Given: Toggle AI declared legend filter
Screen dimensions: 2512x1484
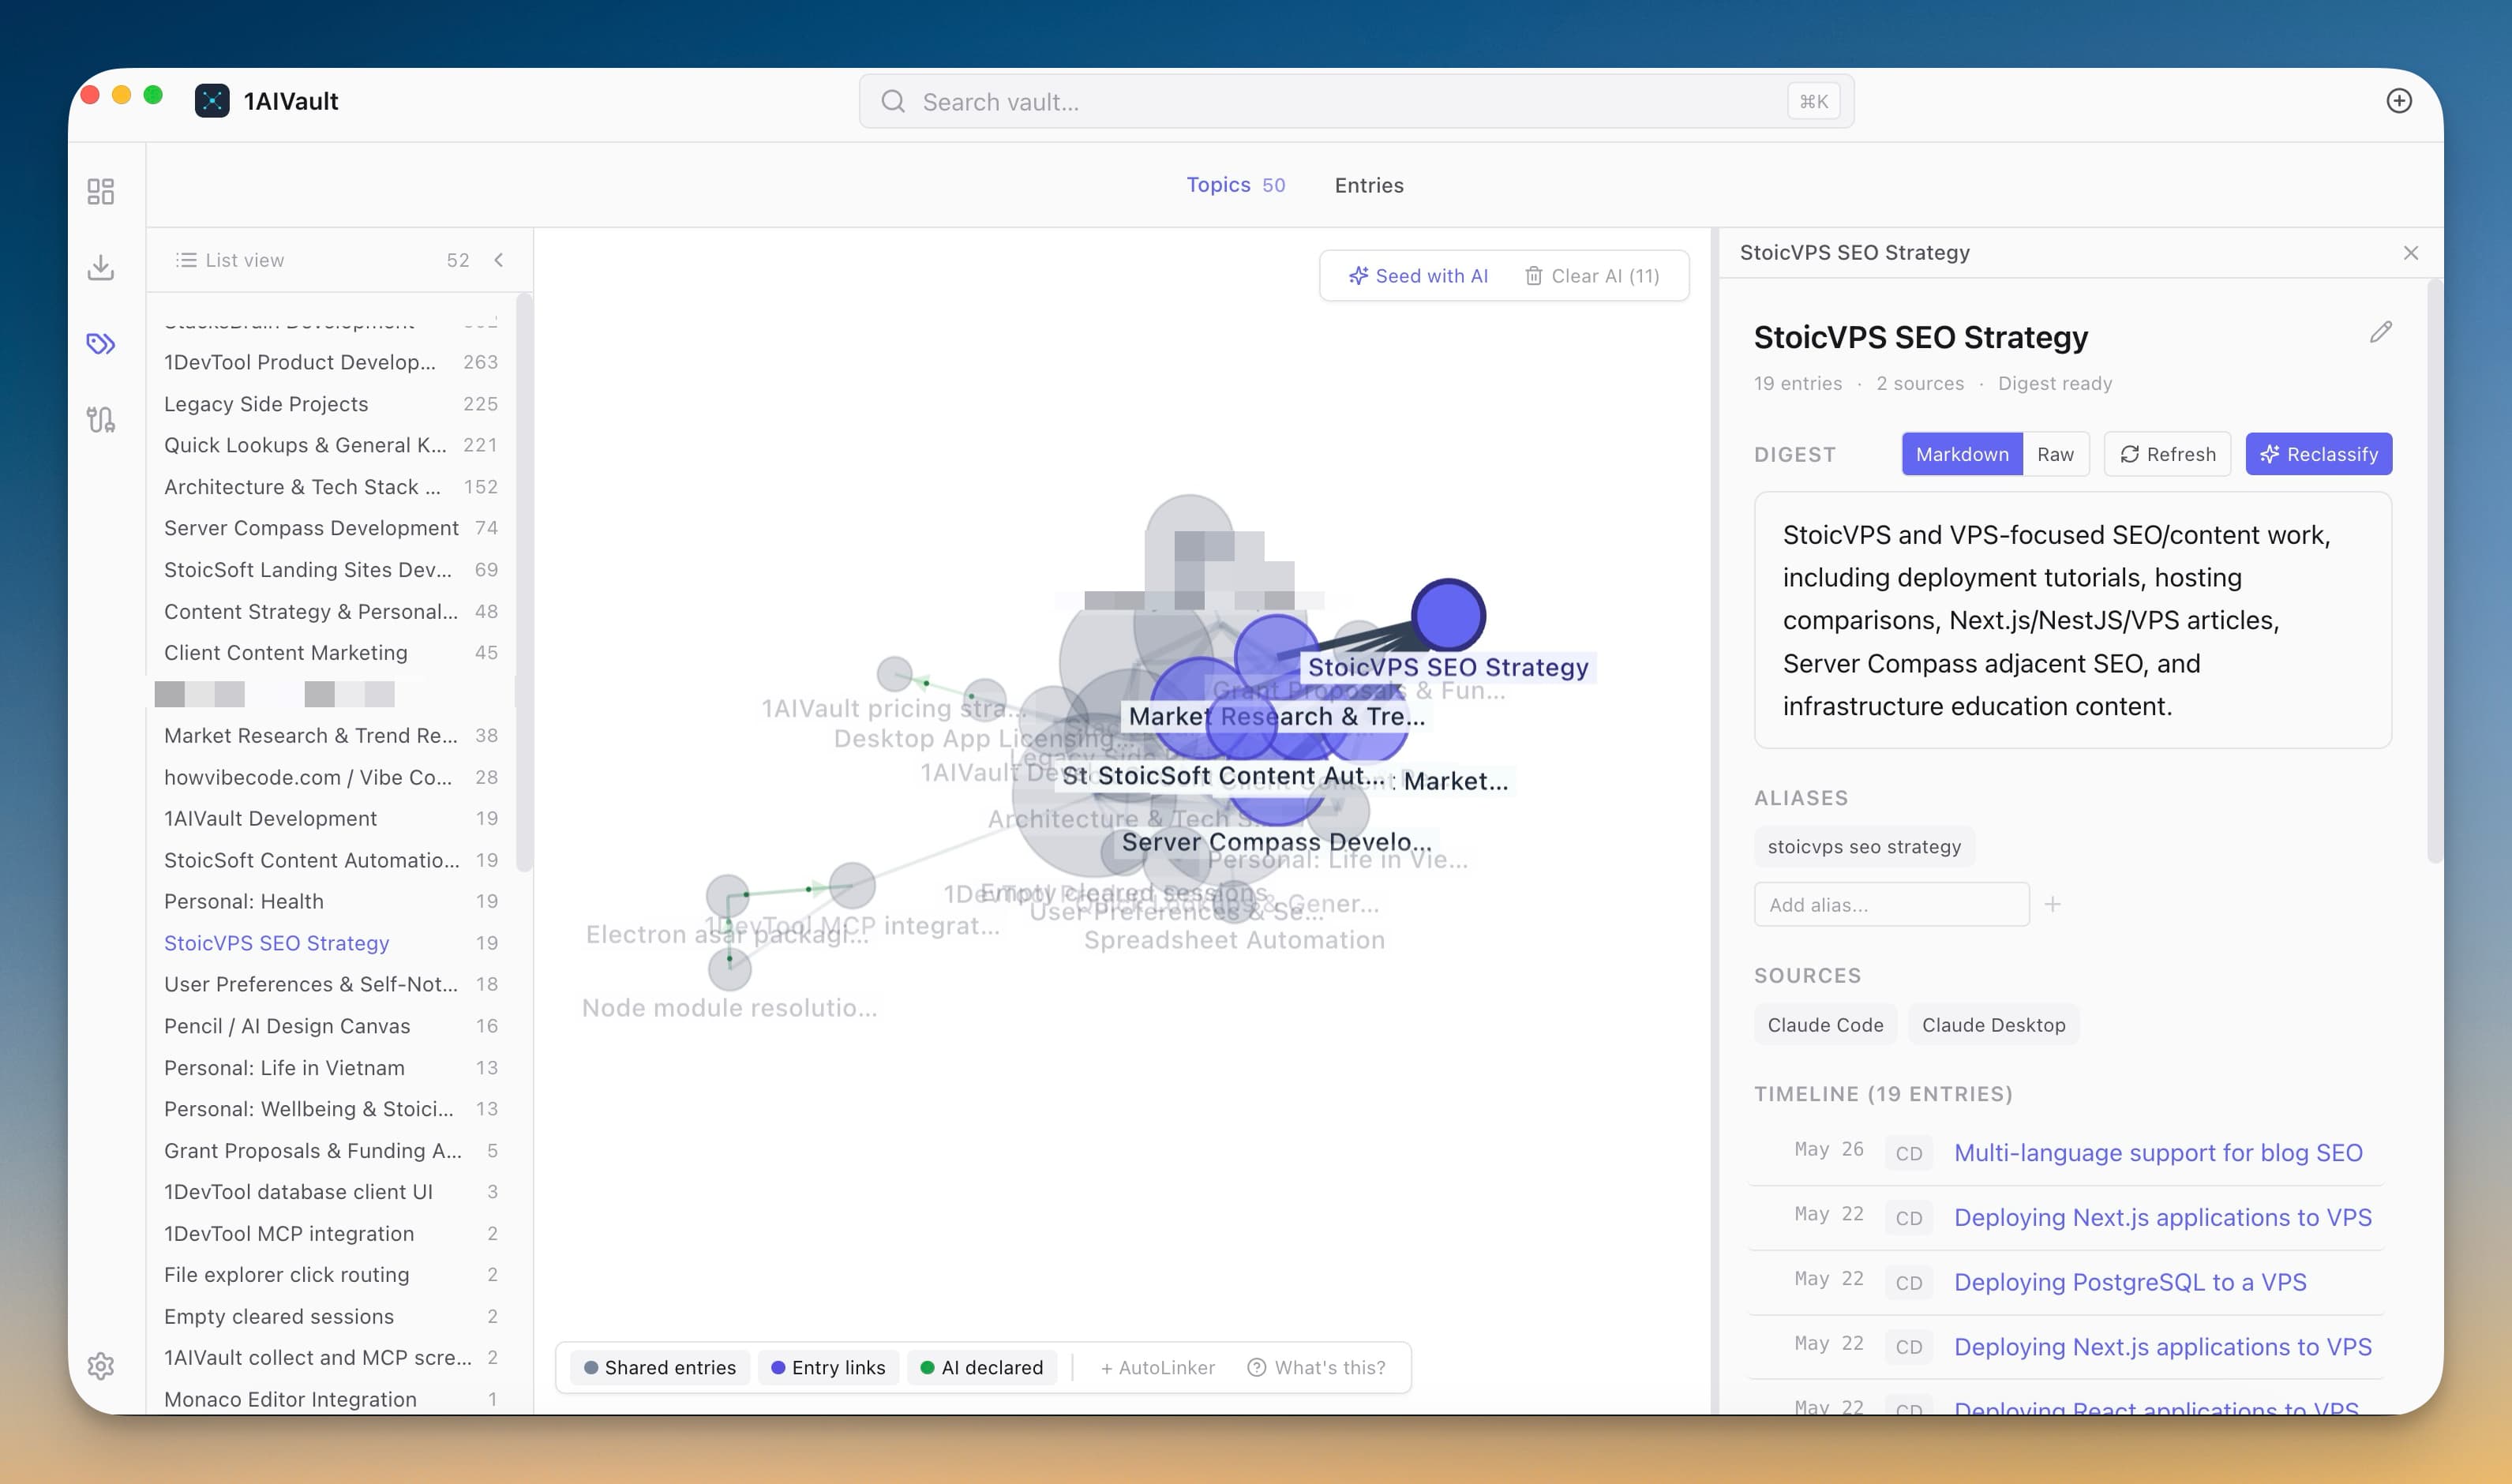Looking at the screenshot, I should [982, 1367].
